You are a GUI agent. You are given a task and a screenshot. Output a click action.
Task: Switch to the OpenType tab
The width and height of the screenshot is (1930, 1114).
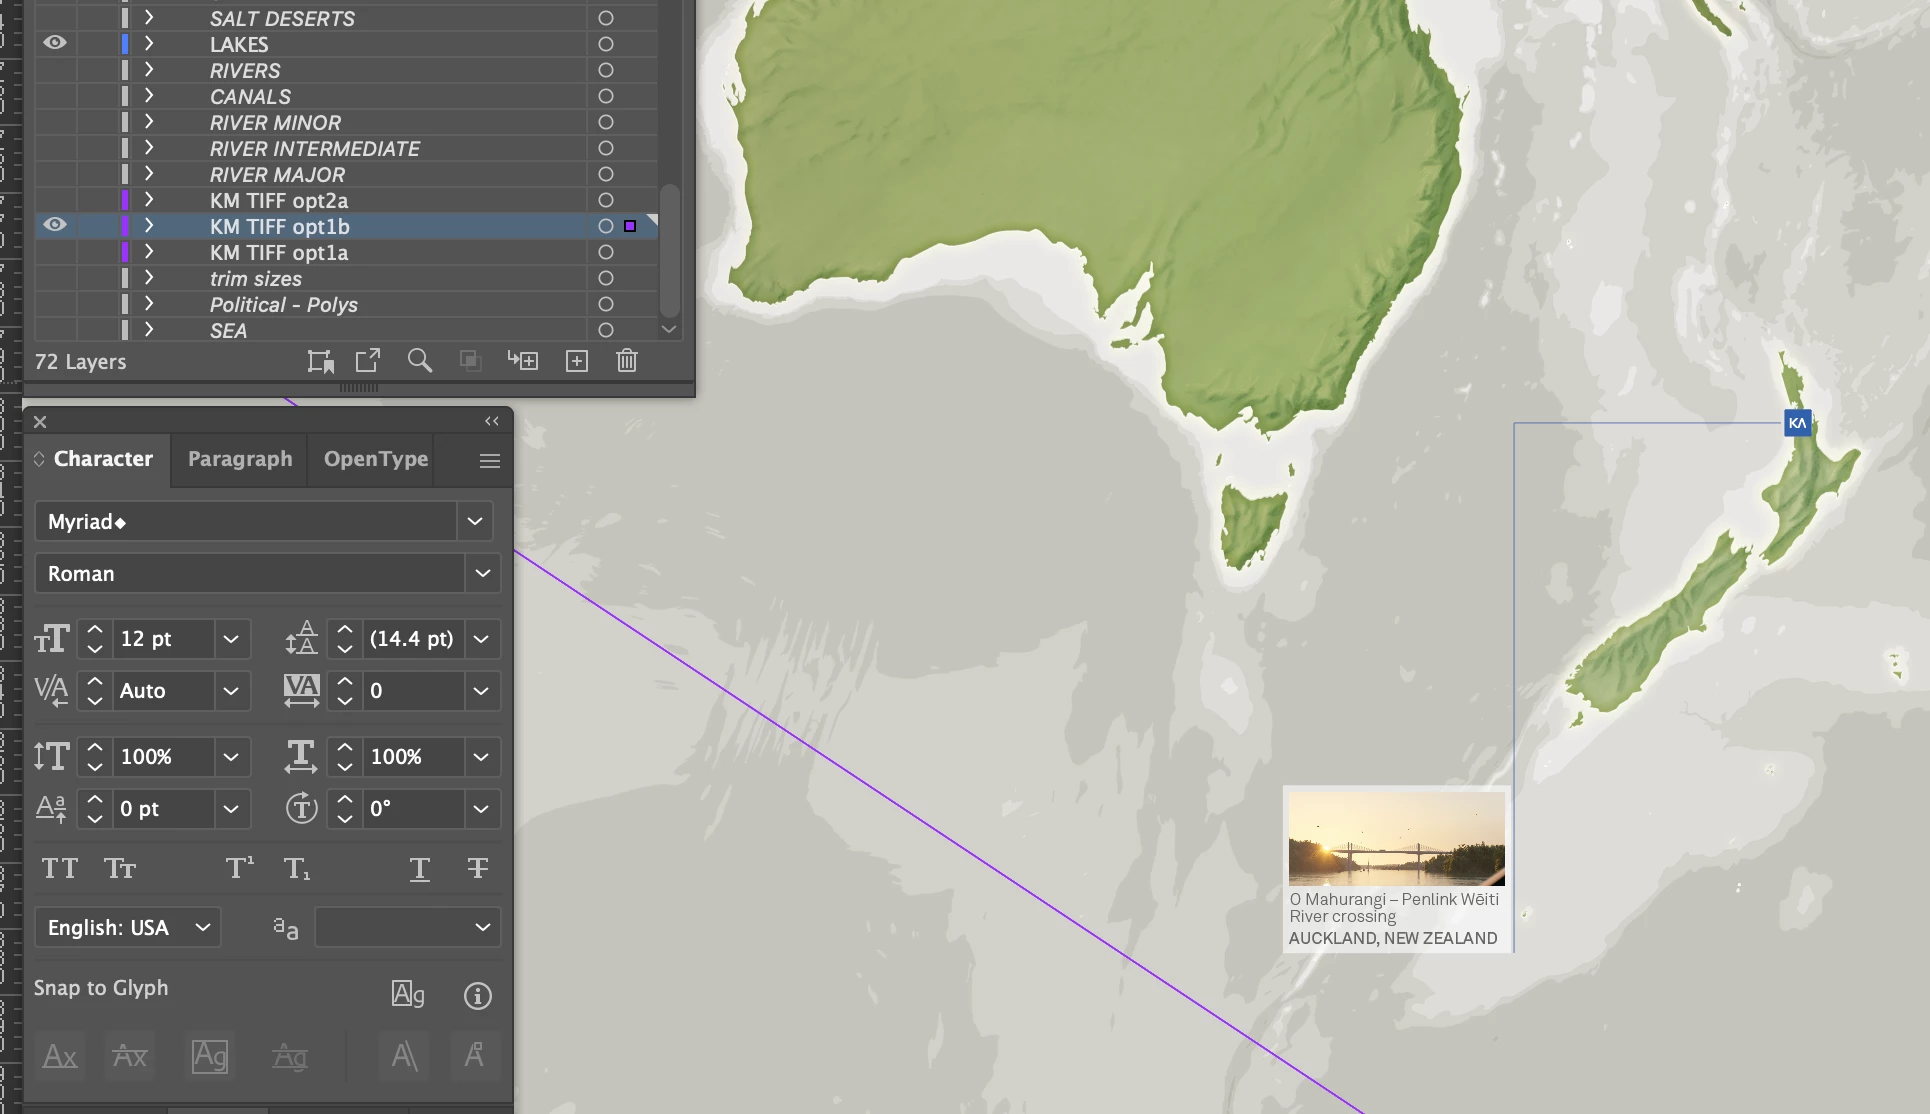375,459
